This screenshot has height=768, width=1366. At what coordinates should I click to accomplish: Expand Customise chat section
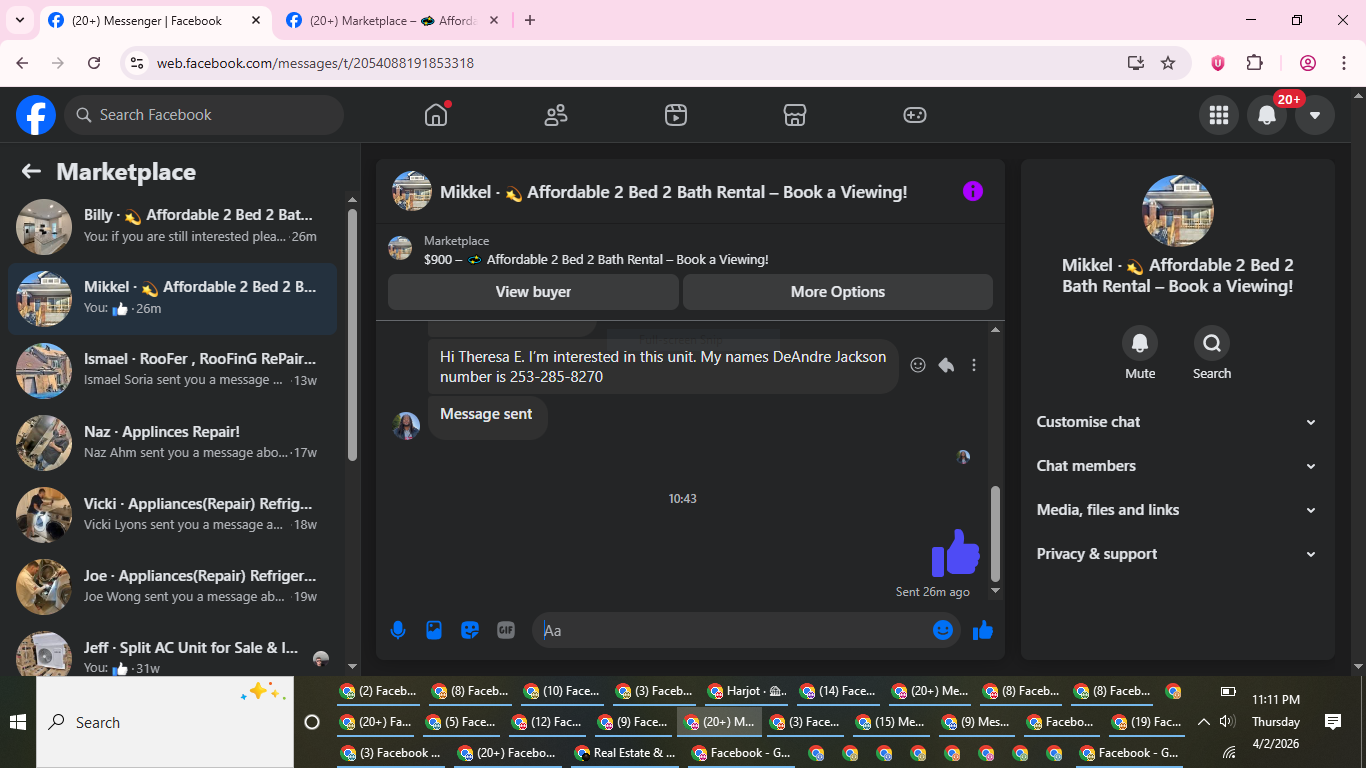[x=1178, y=422]
